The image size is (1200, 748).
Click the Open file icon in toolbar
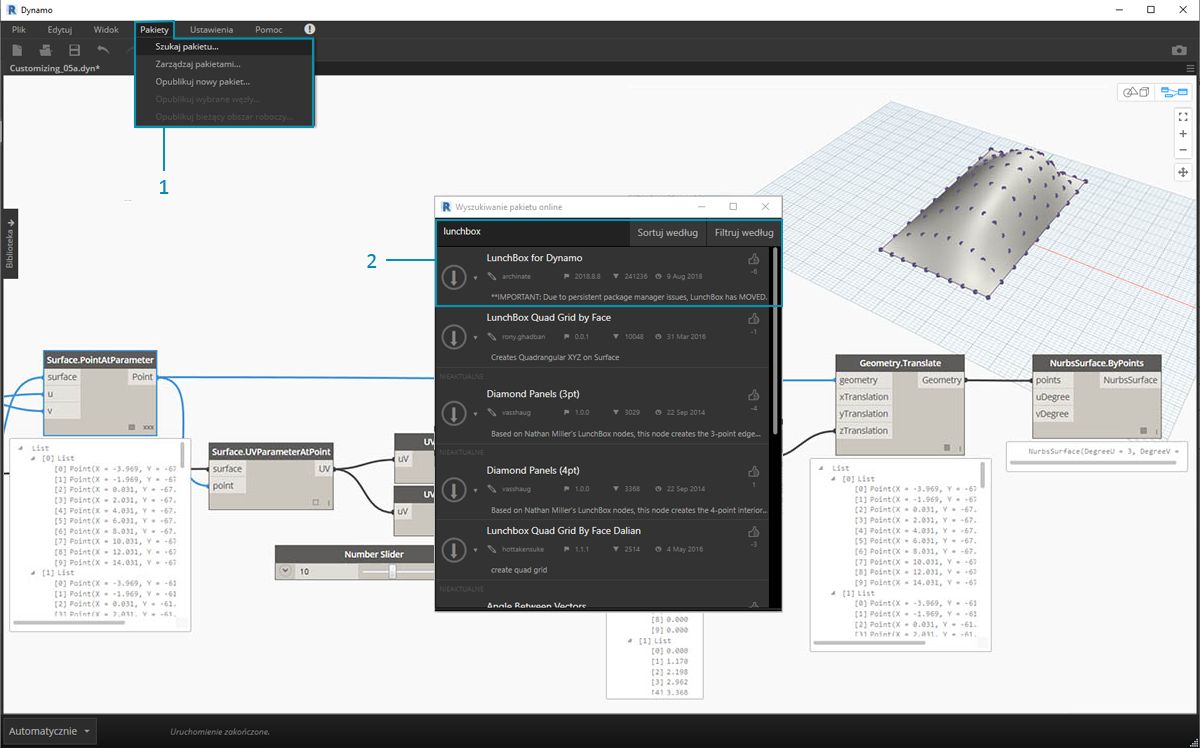click(x=46, y=50)
